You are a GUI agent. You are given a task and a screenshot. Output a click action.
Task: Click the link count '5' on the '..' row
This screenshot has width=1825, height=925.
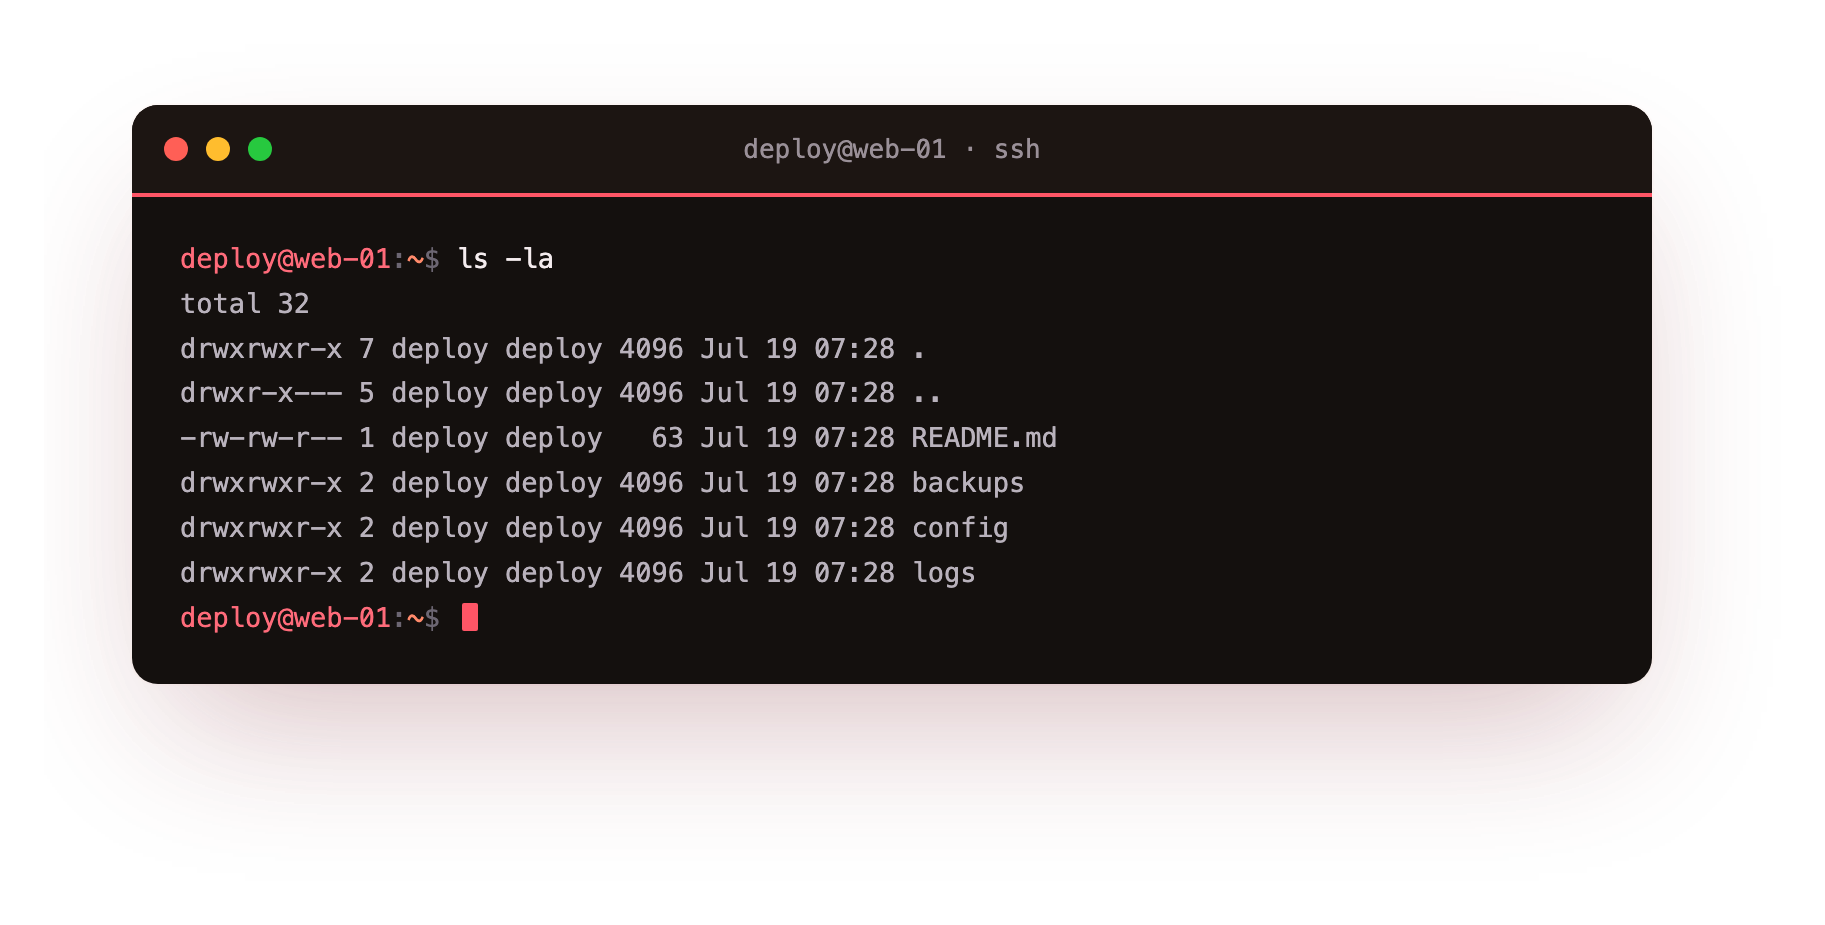[x=367, y=393]
